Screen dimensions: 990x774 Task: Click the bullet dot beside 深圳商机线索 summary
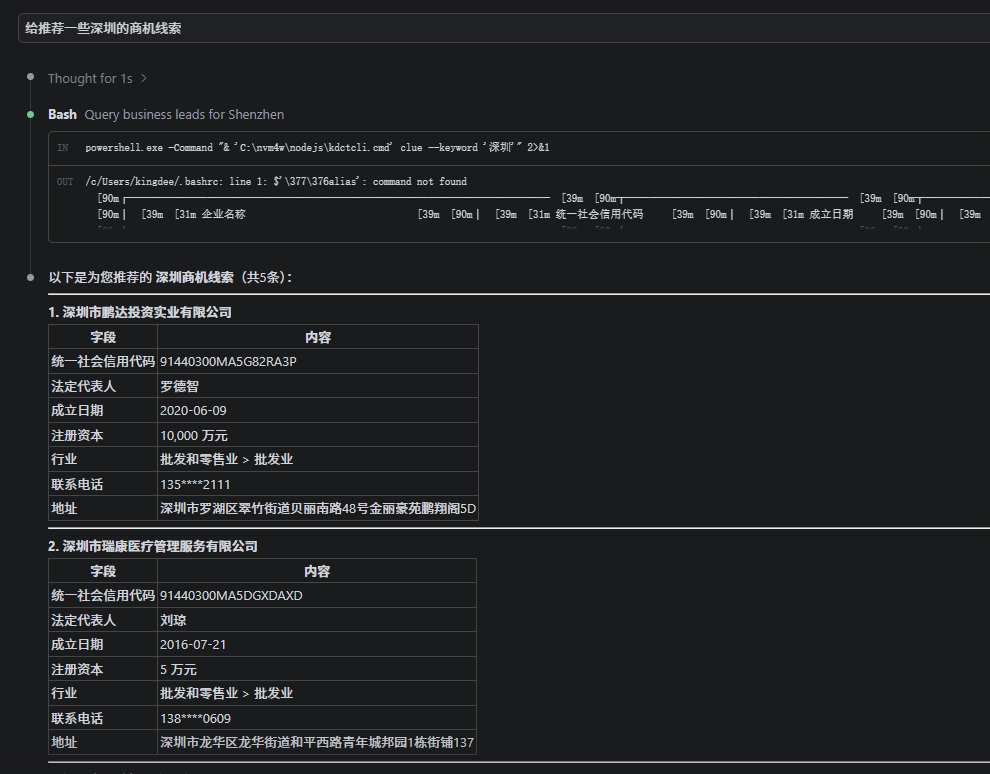pyautogui.click(x=31, y=277)
